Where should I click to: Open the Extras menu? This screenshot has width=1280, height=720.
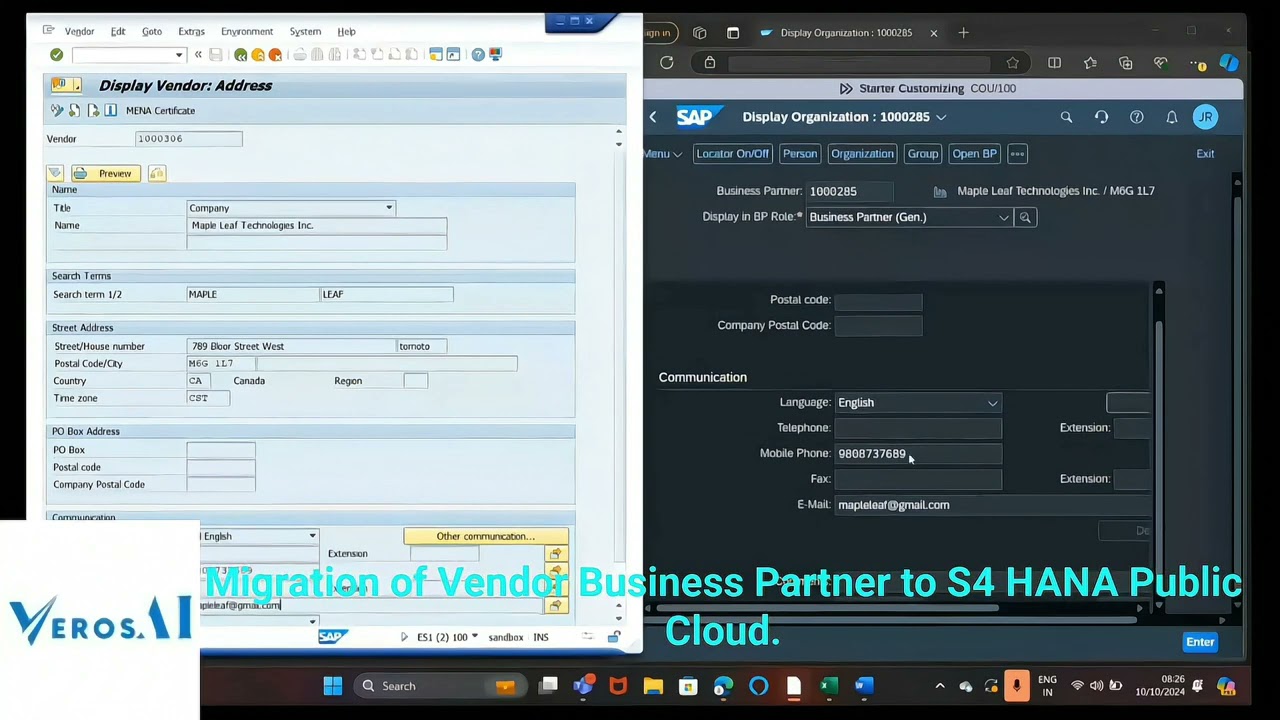pyautogui.click(x=191, y=31)
